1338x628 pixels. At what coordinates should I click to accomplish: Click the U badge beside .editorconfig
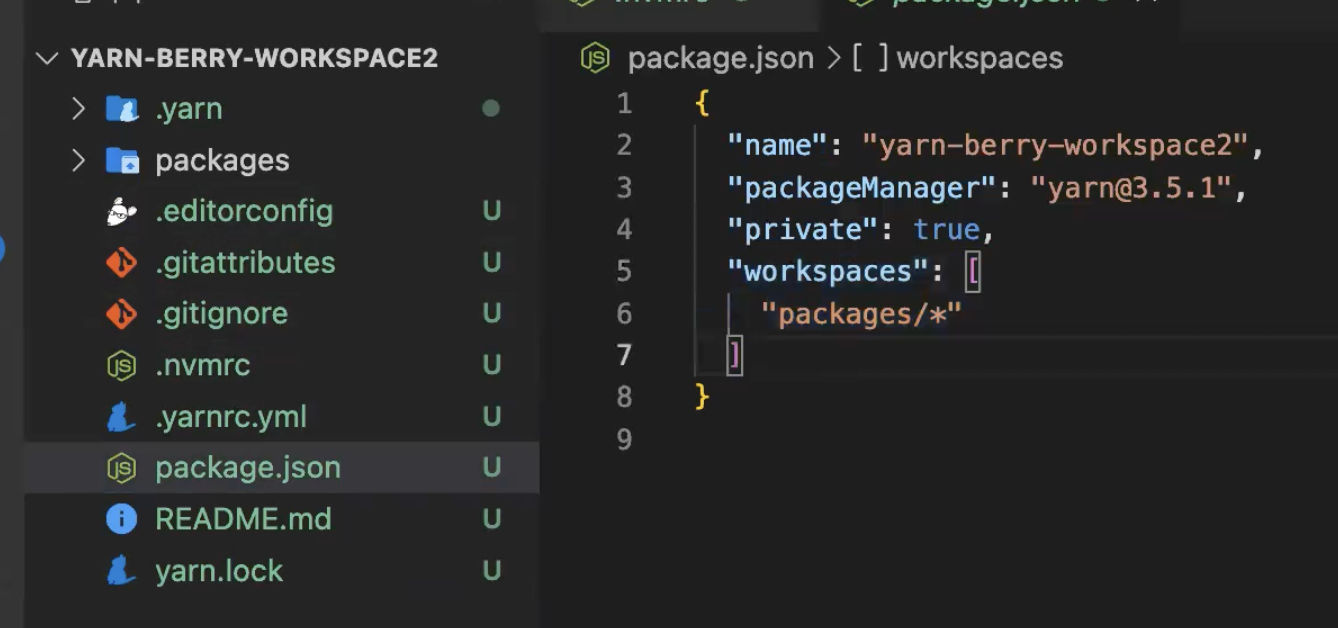pos(491,212)
